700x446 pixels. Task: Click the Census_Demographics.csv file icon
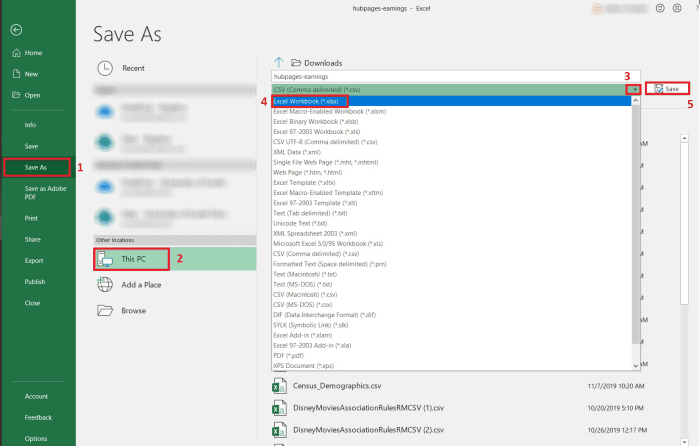click(279, 386)
